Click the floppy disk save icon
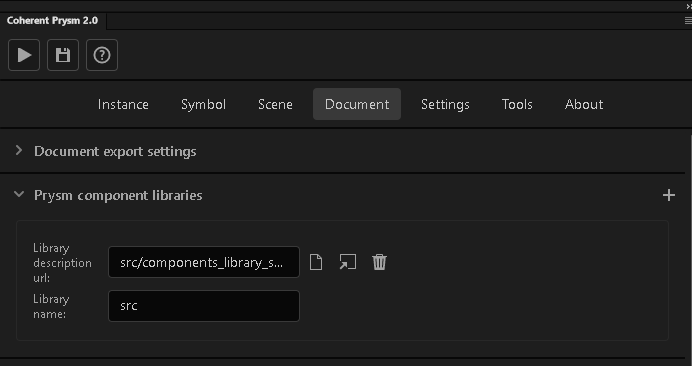Screen dimensions: 692x366 (63, 55)
